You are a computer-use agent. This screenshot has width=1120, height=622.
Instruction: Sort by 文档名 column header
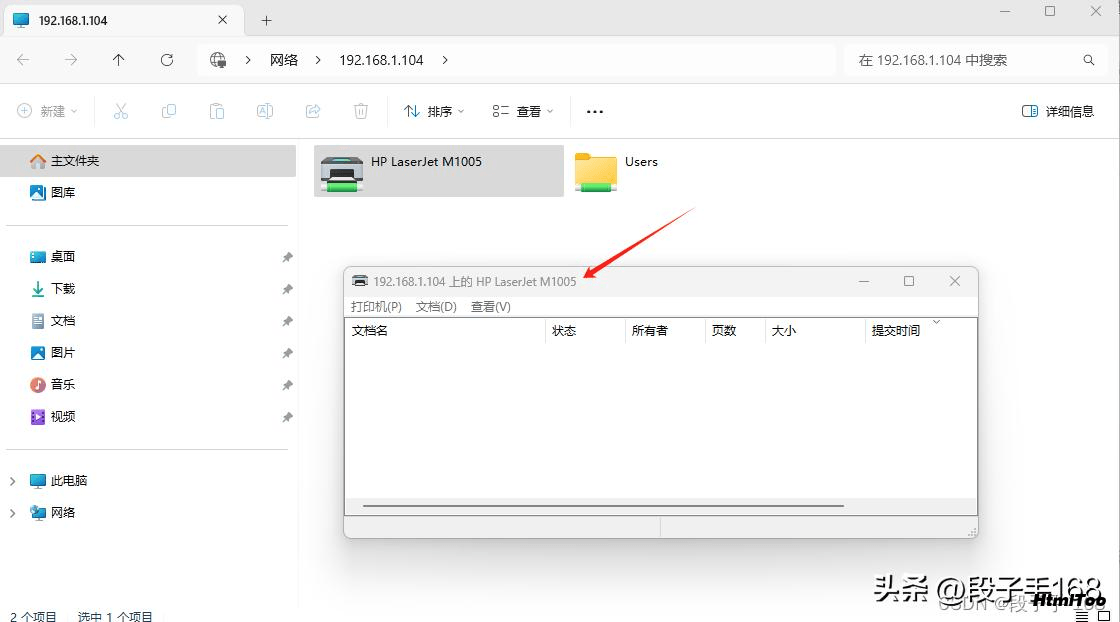(445, 331)
